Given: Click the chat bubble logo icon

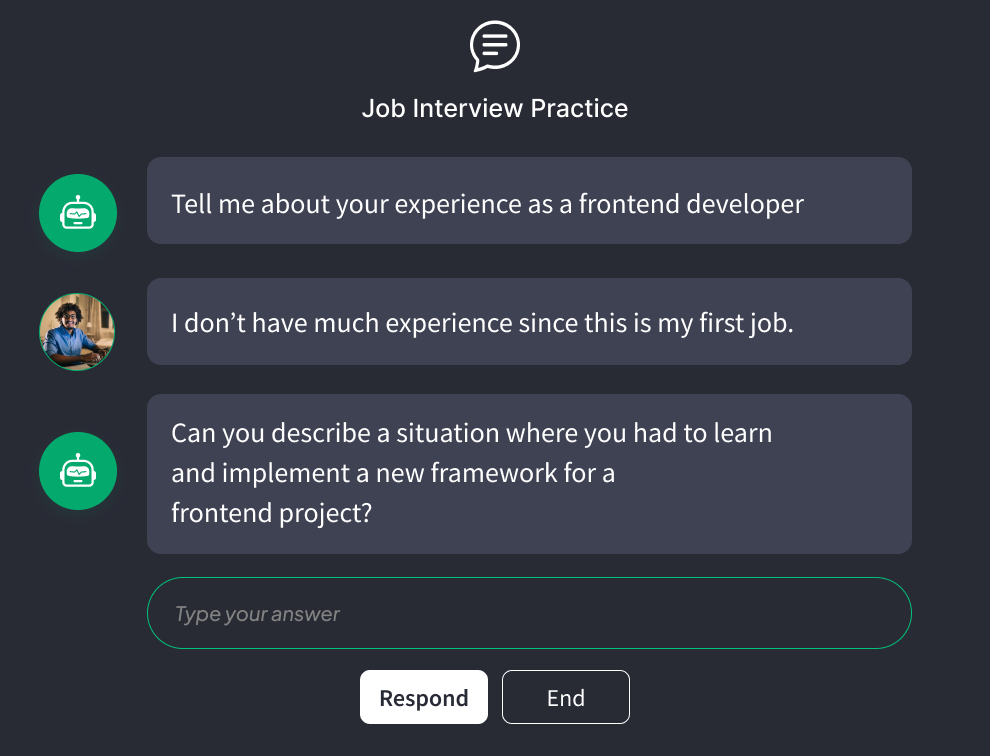Looking at the screenshot, I should (495, 46).
